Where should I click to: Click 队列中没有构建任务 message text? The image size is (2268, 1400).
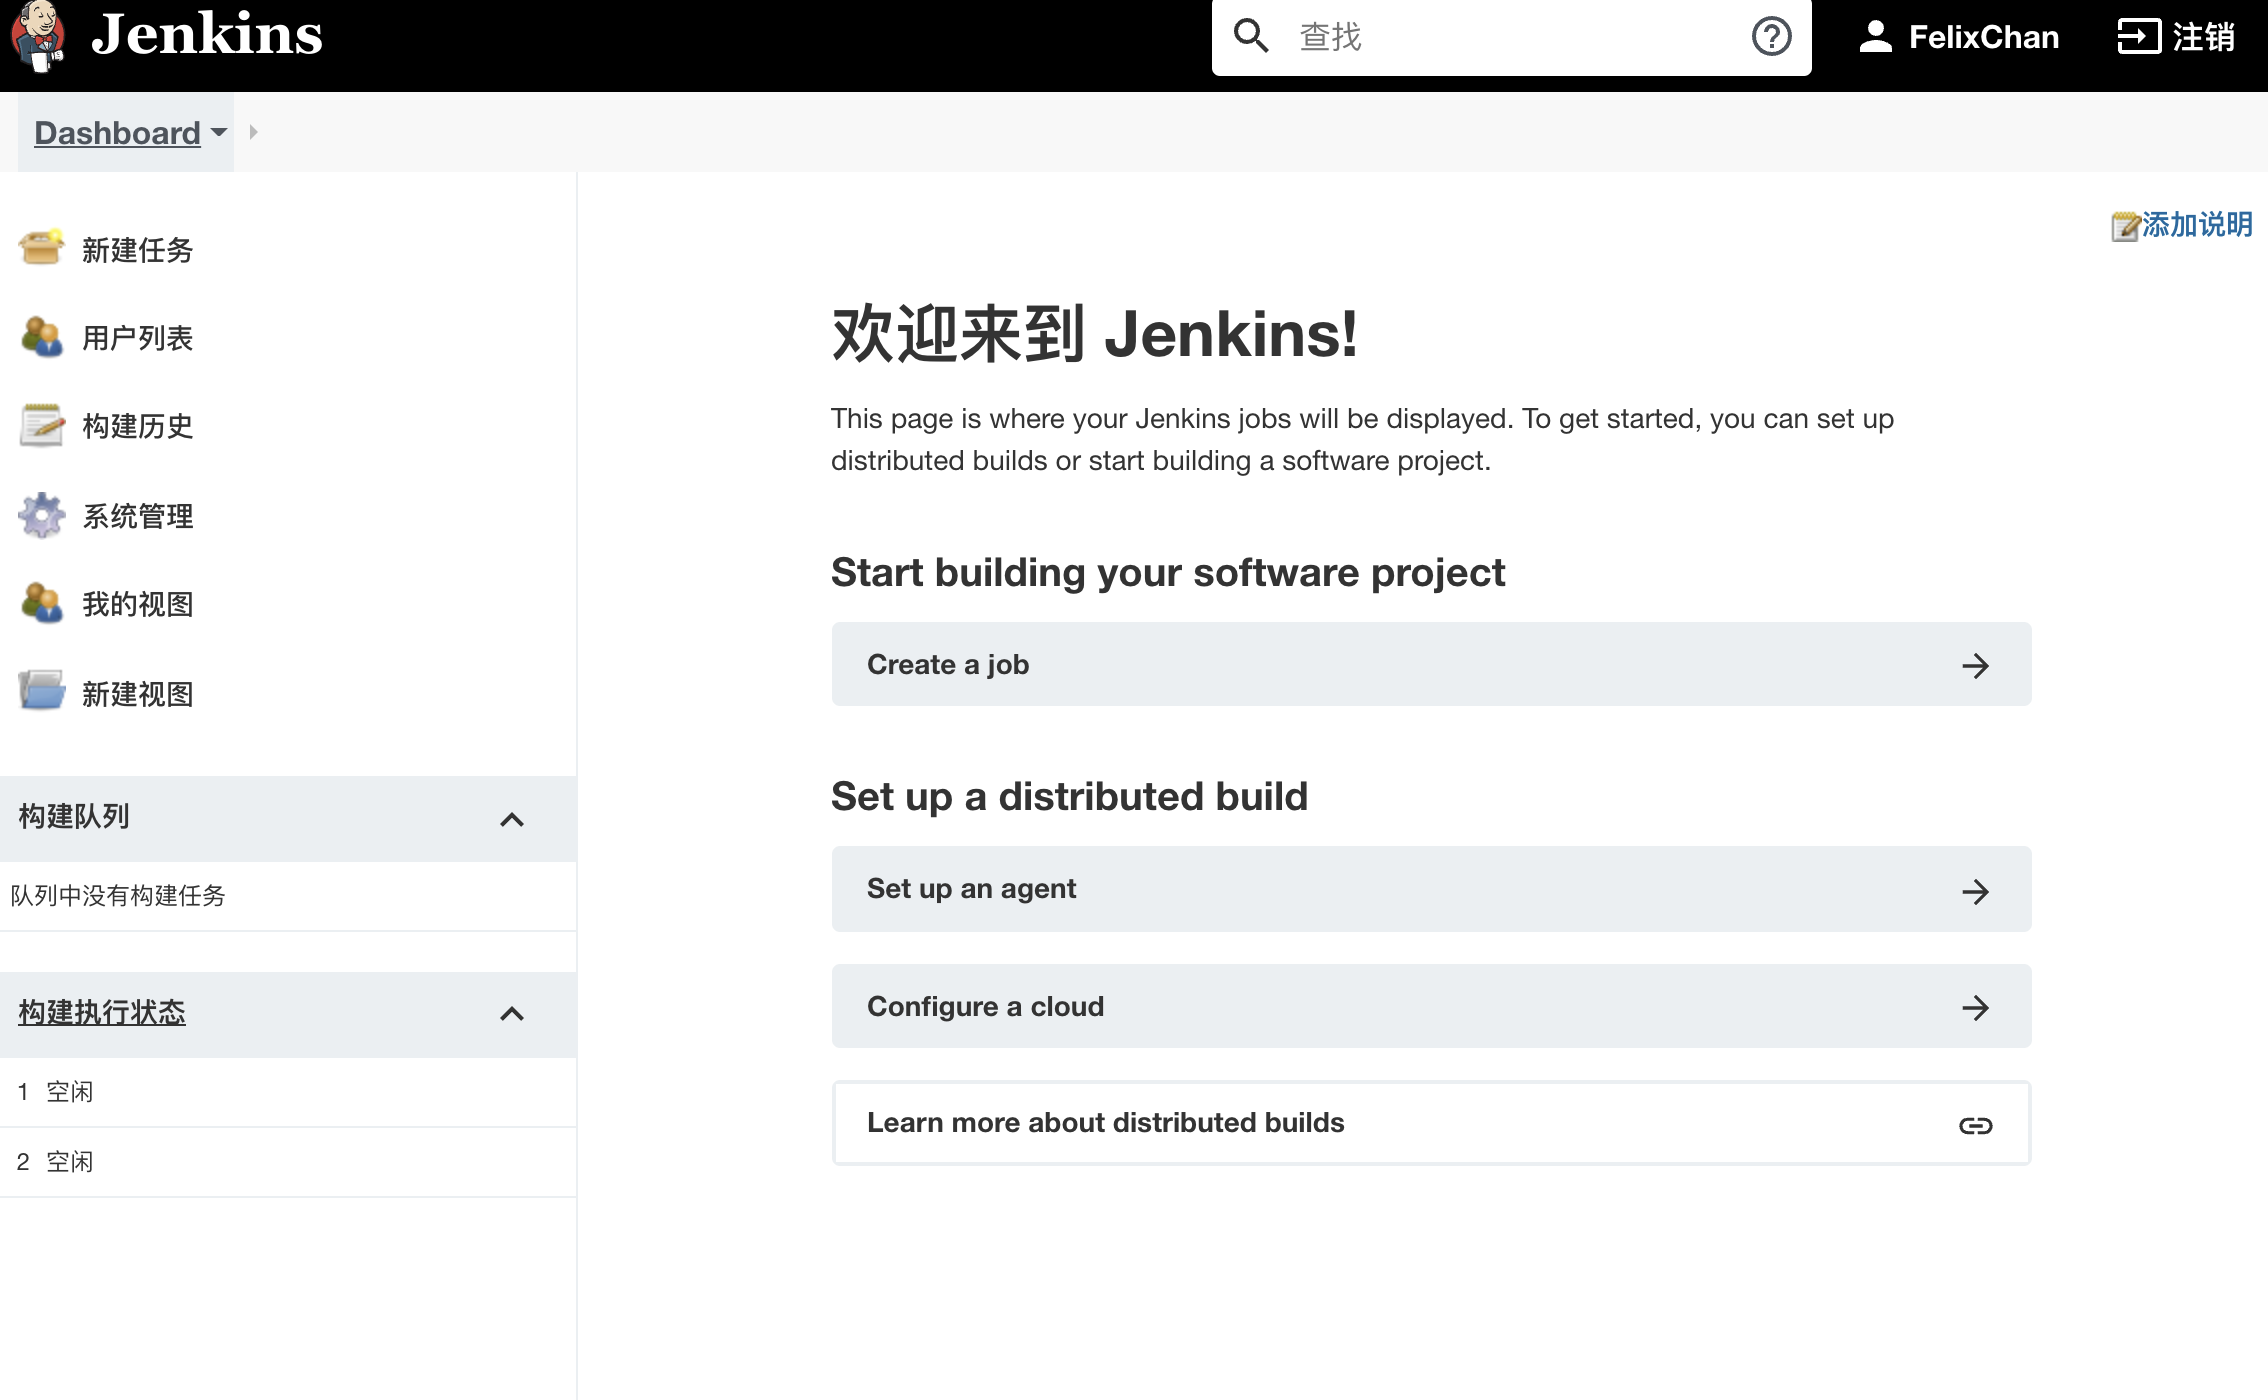118,895
